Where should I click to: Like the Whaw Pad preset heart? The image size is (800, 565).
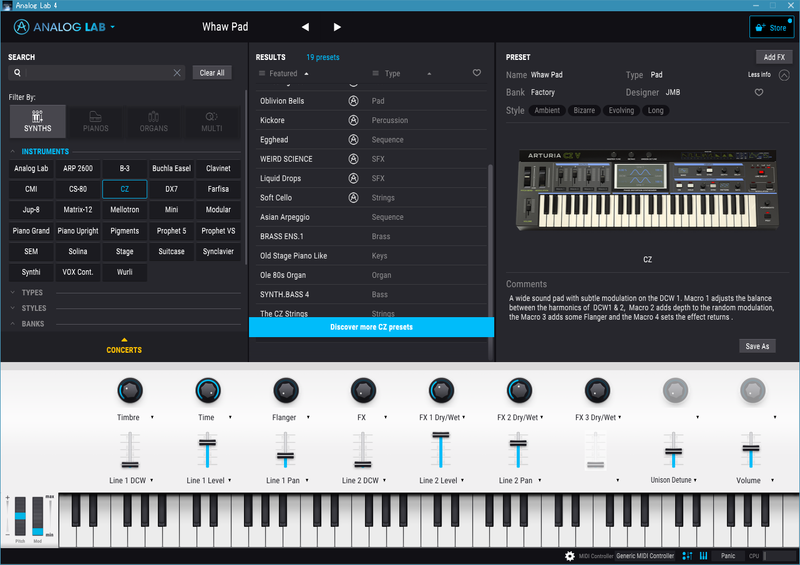point(759,92)
